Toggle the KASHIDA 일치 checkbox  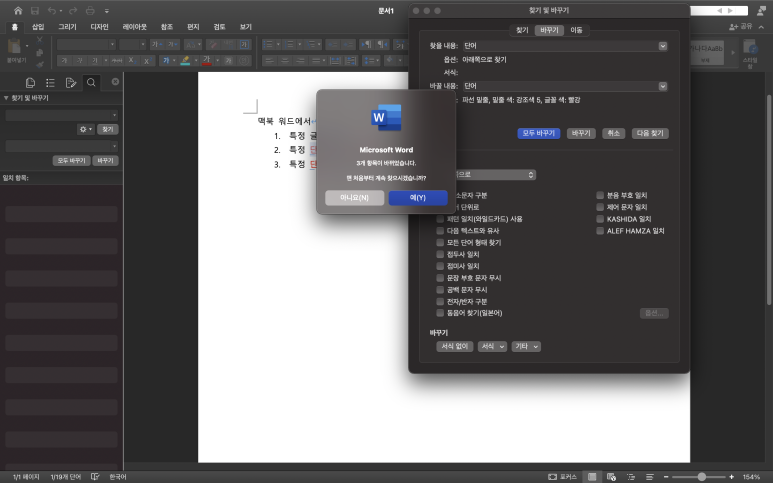[600, 219]
